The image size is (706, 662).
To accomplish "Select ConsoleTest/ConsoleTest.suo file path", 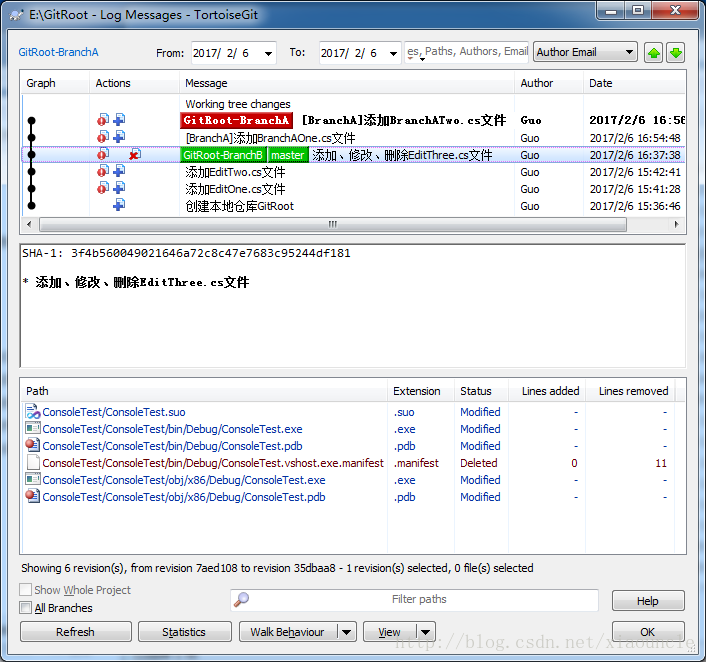I will point(114,412).
